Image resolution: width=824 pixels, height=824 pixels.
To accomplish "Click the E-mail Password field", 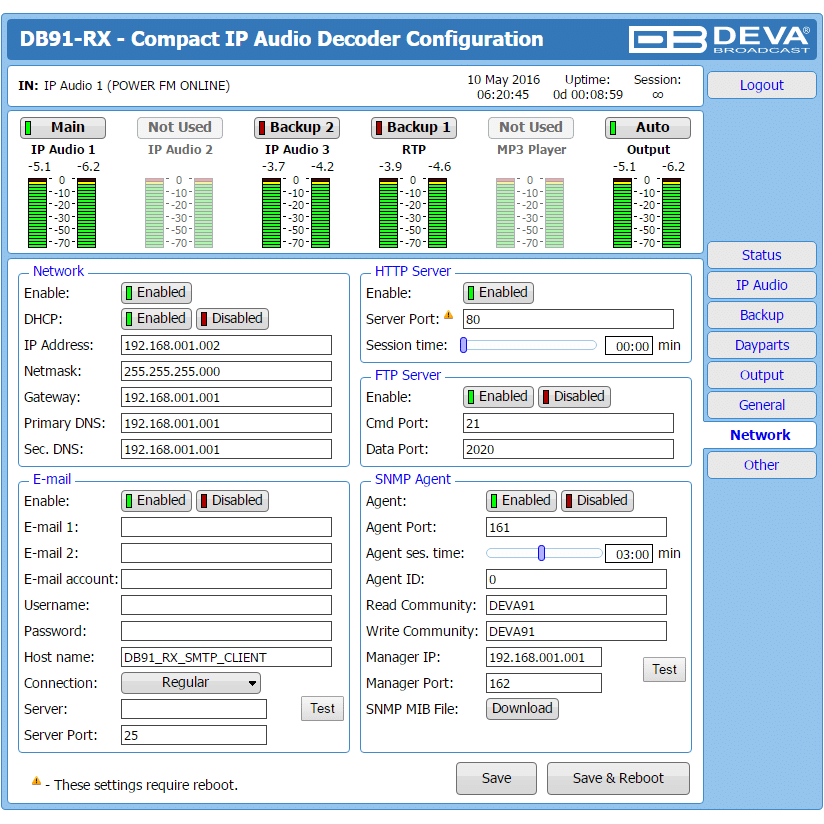I will 226,631.
